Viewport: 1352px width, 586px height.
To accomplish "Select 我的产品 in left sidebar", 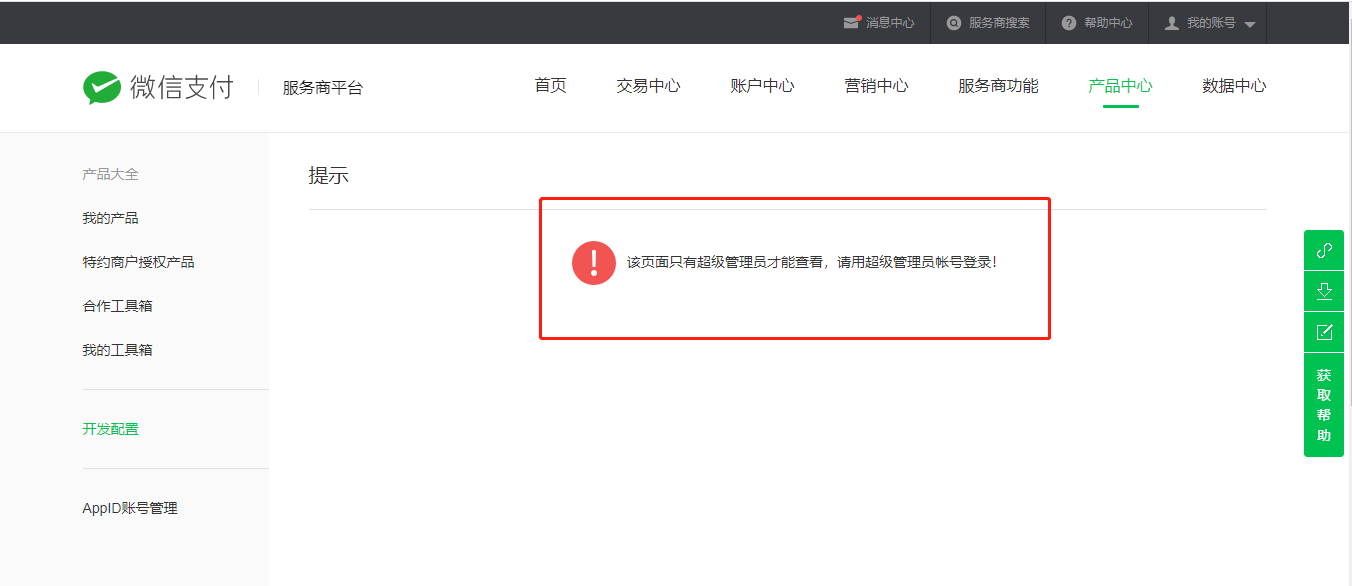I will point(110,218).
